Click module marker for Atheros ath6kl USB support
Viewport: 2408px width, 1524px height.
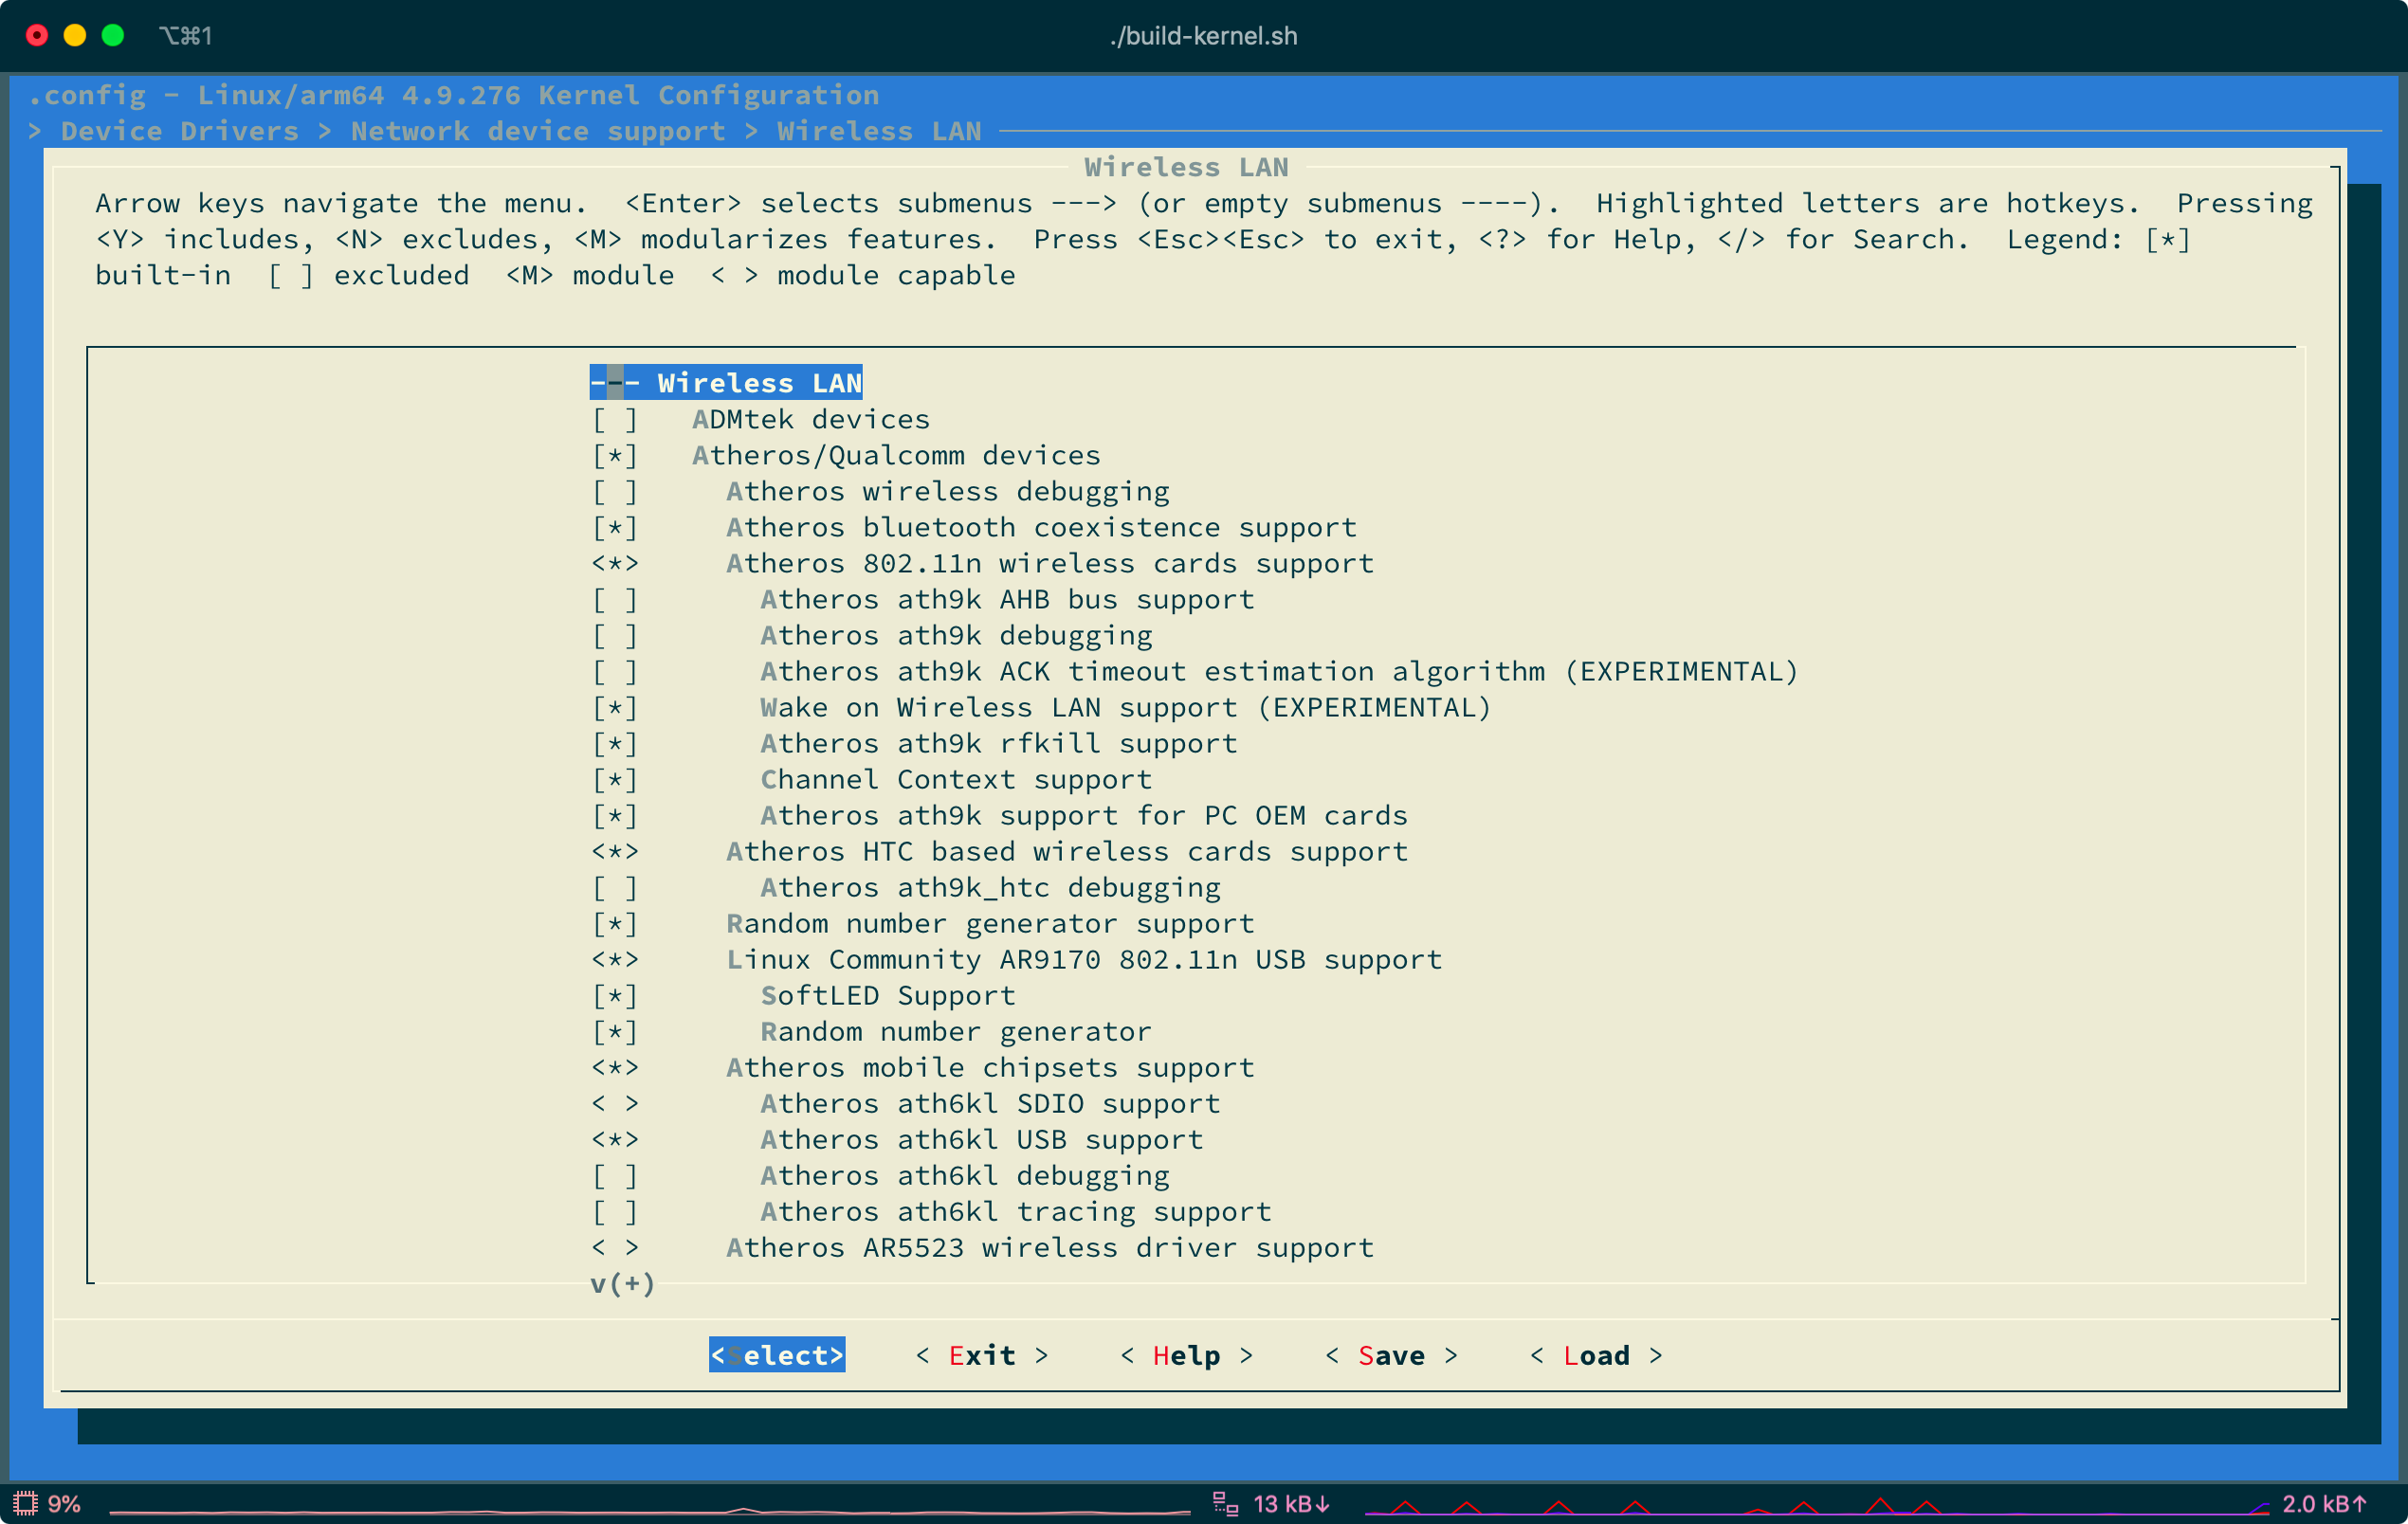[x=614, y=1139]
